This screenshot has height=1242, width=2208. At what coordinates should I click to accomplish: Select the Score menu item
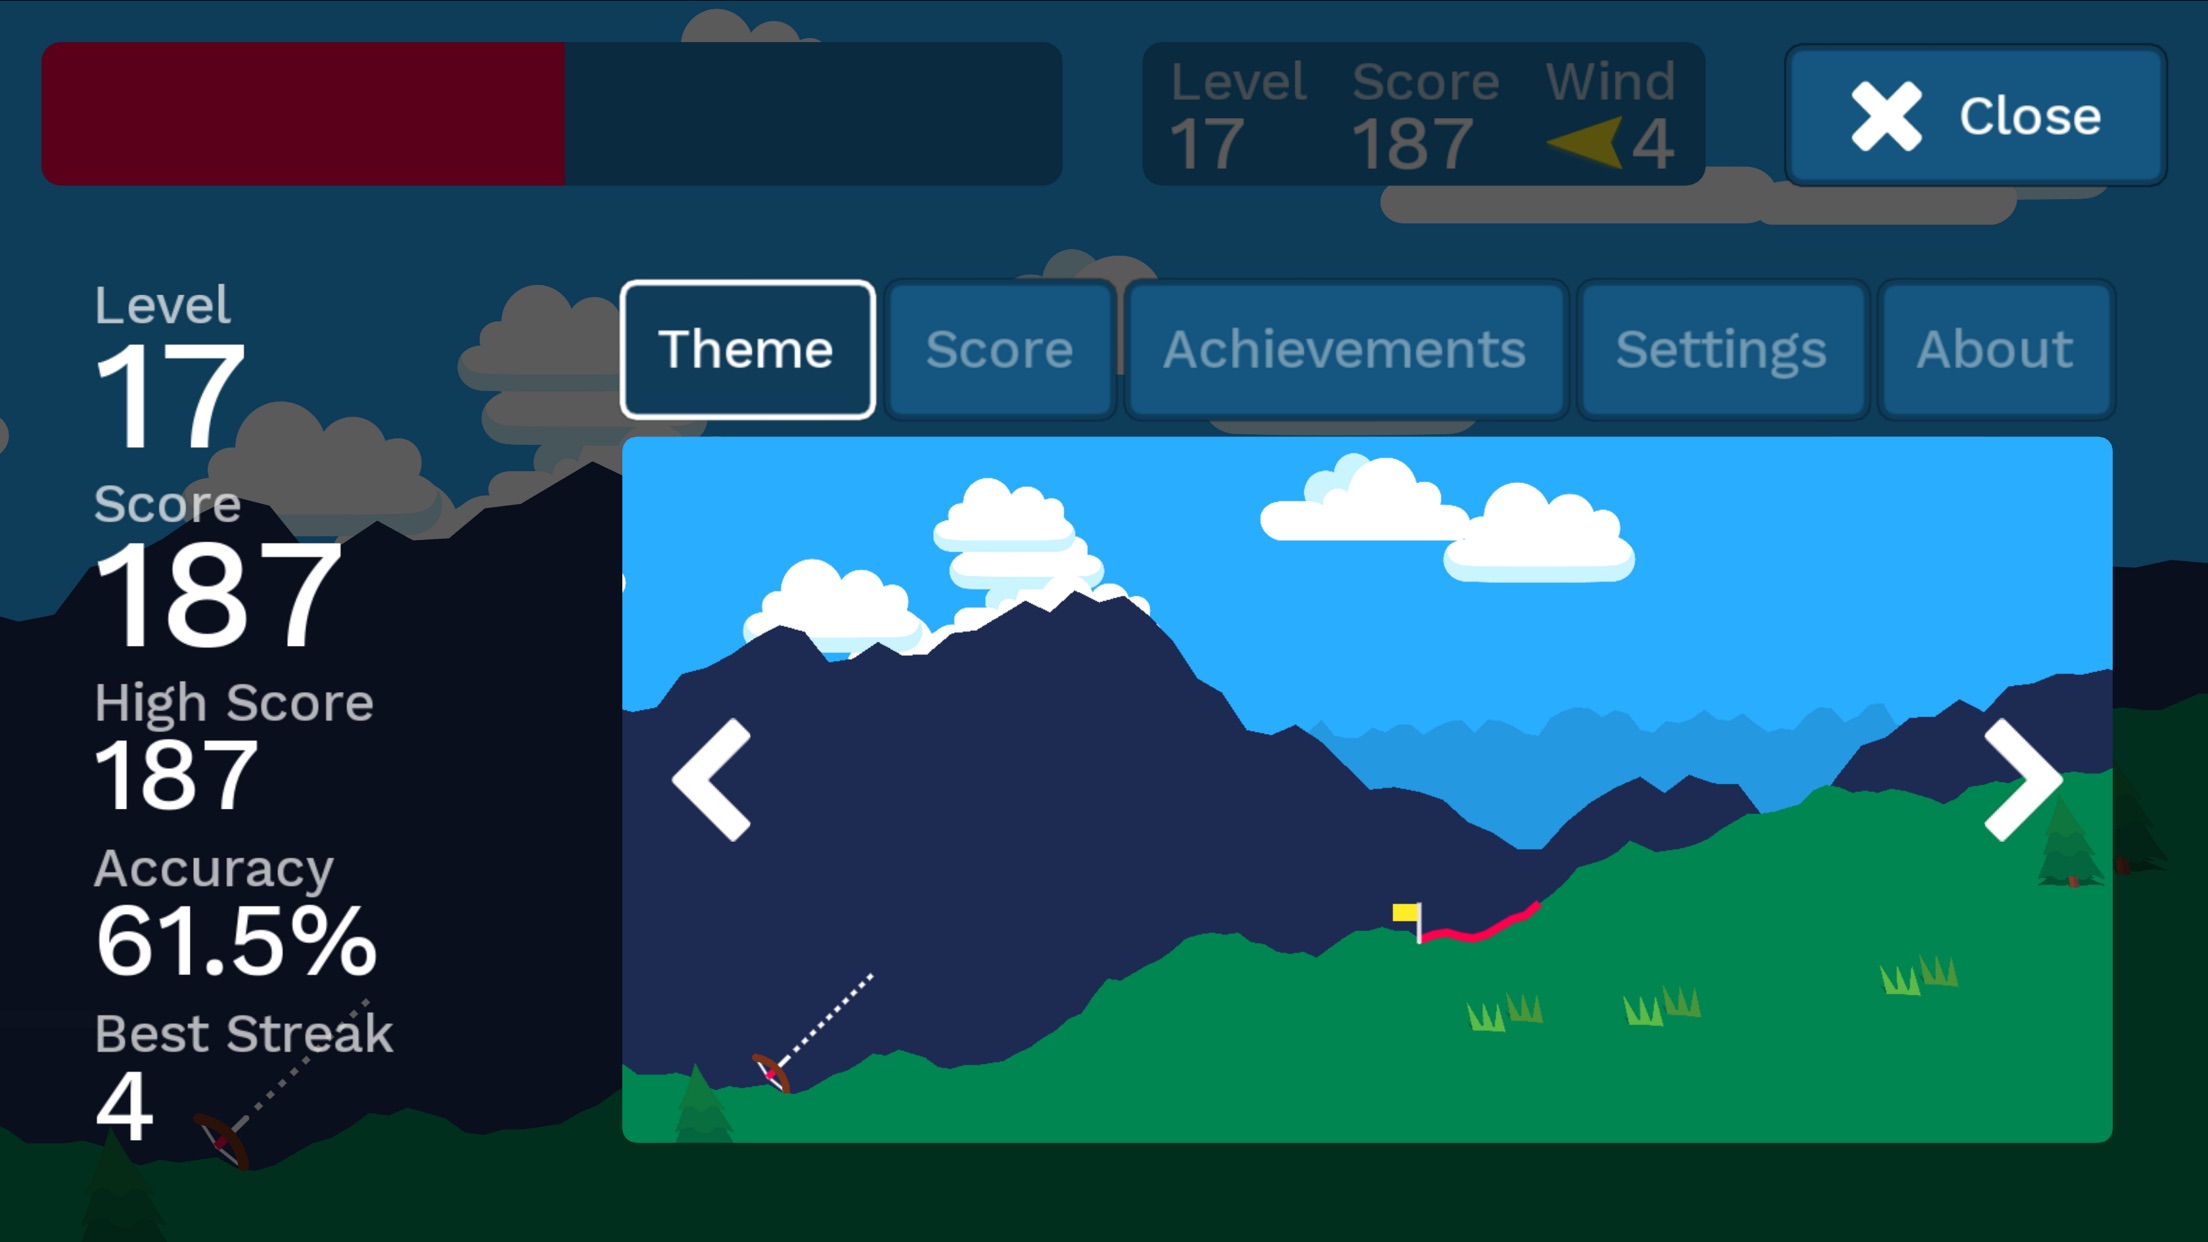click(999, 349)
